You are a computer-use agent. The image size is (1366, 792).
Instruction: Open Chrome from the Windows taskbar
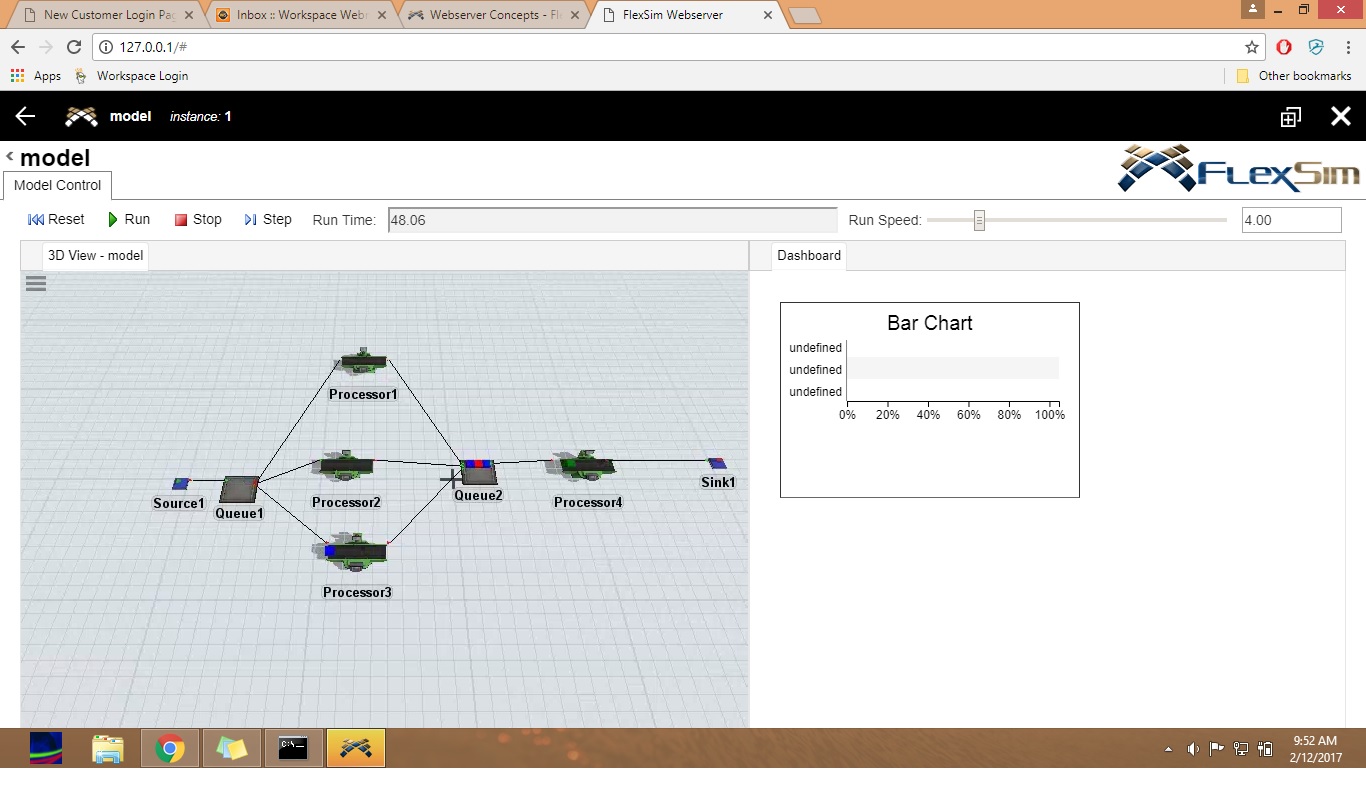pyautogui.click(x=170, y=748)
